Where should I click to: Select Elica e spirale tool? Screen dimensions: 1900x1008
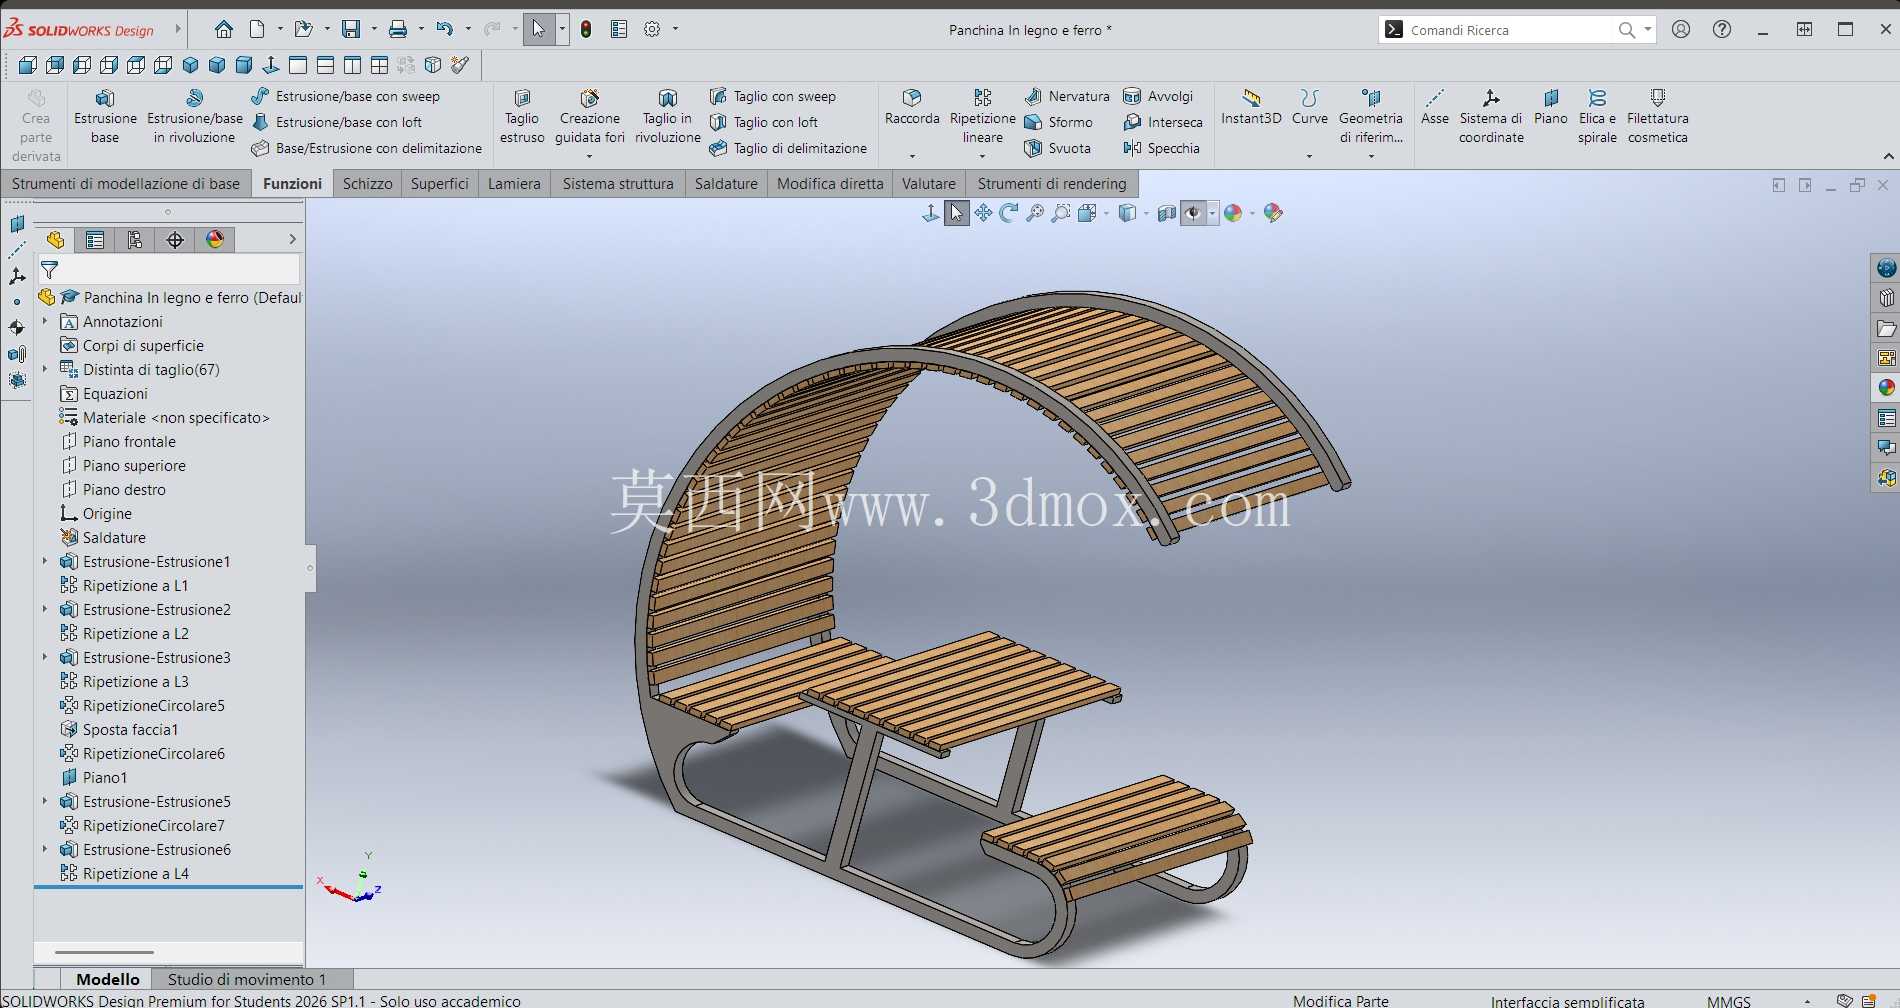click(1597, 116)
